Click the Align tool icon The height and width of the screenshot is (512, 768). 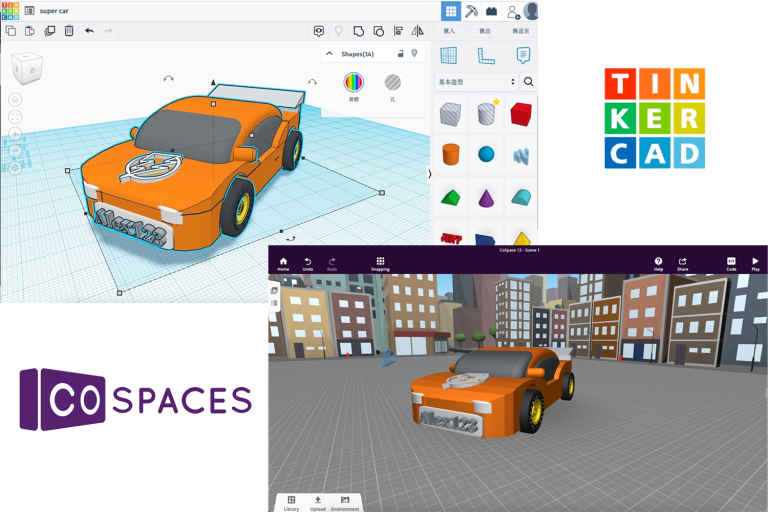click(x=398, y=31)
